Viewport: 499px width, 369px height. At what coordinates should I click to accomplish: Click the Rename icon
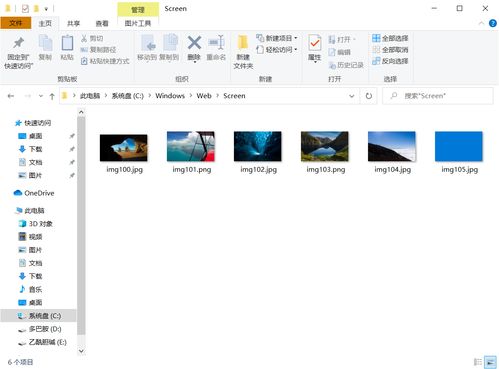(x=216, y=43)
